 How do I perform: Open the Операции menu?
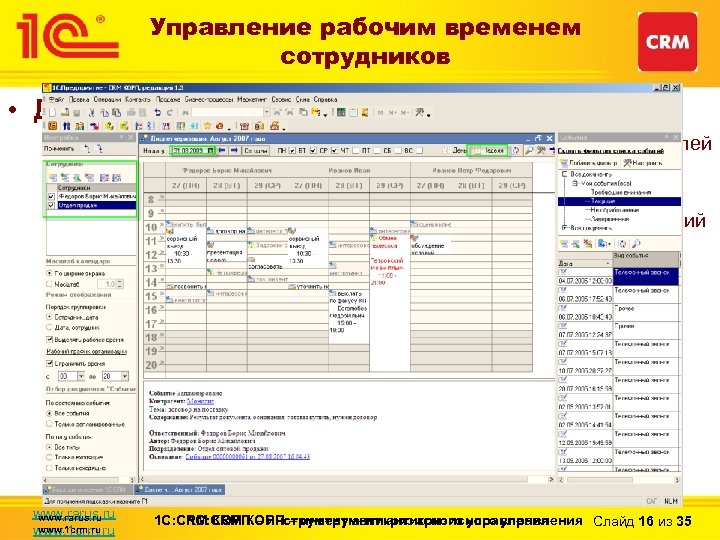(x=107, y=99)
